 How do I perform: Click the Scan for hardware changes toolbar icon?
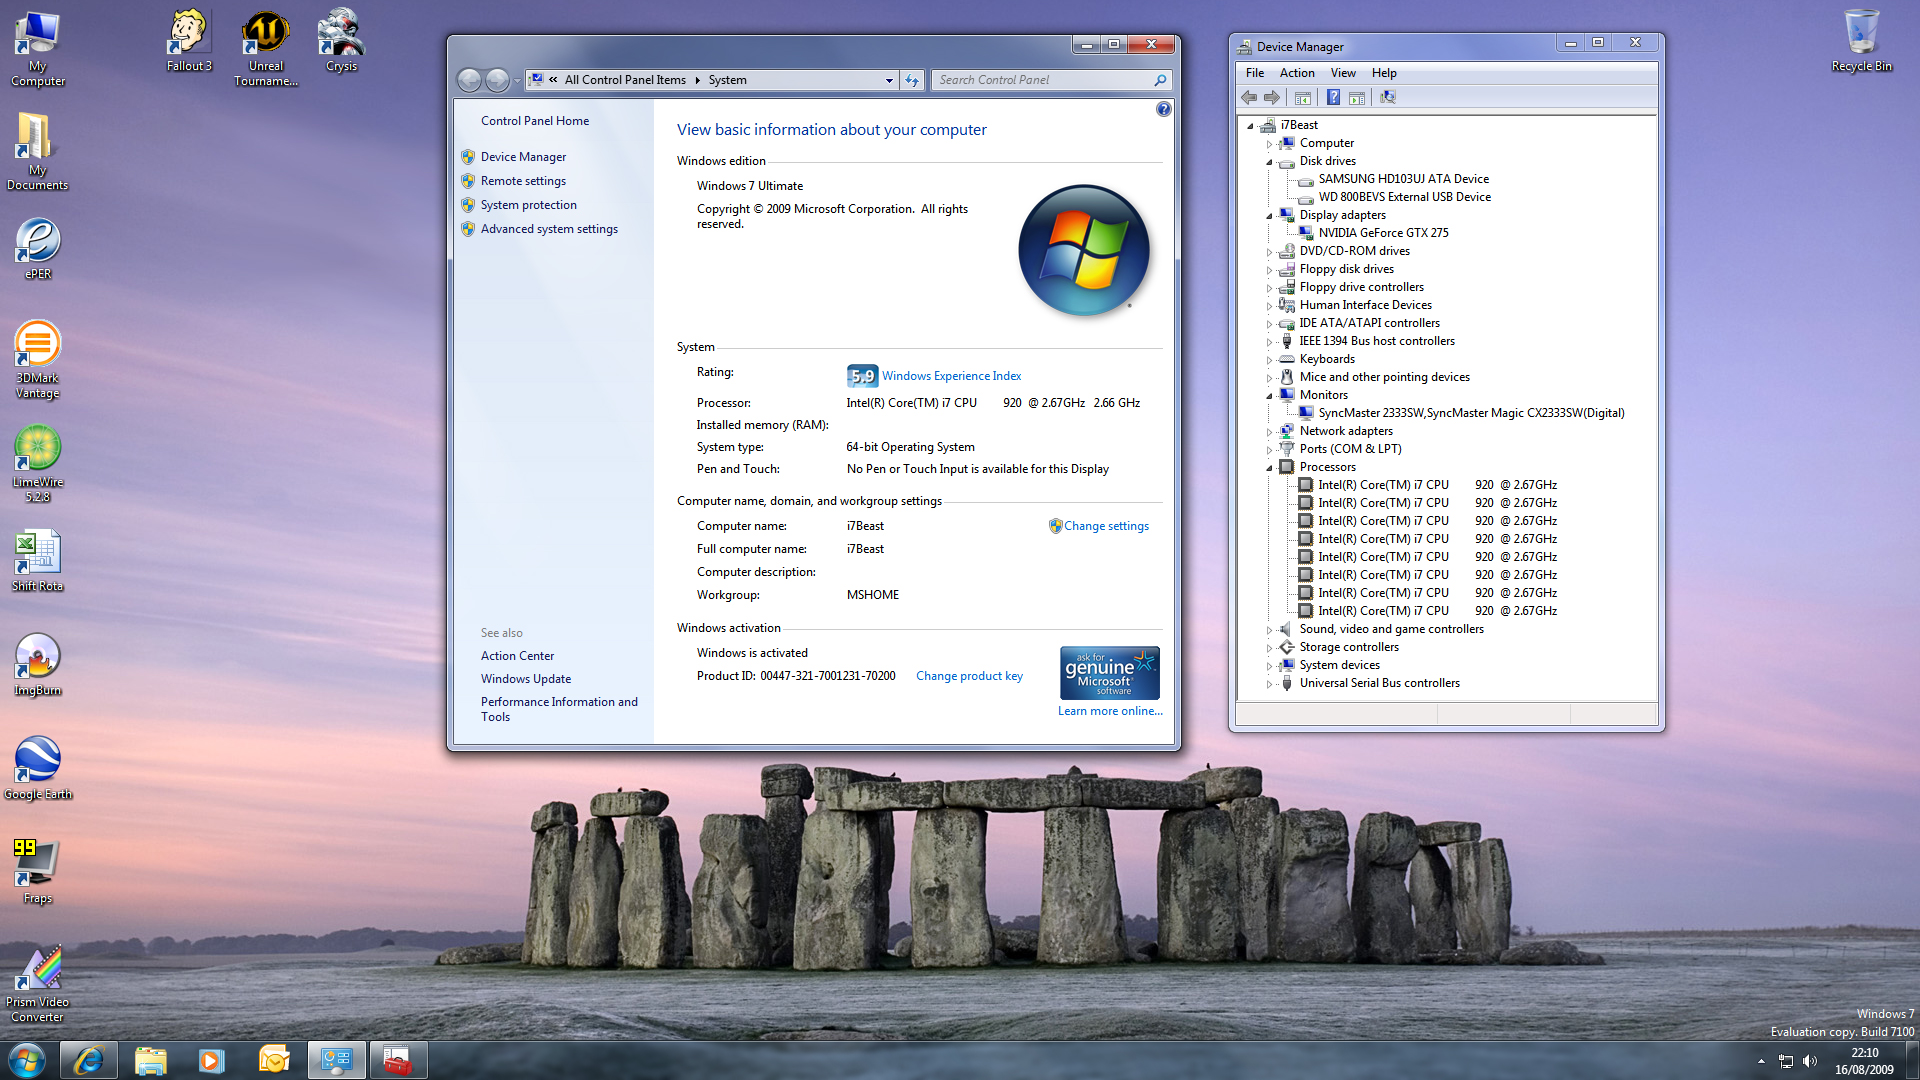point(1387,97)
